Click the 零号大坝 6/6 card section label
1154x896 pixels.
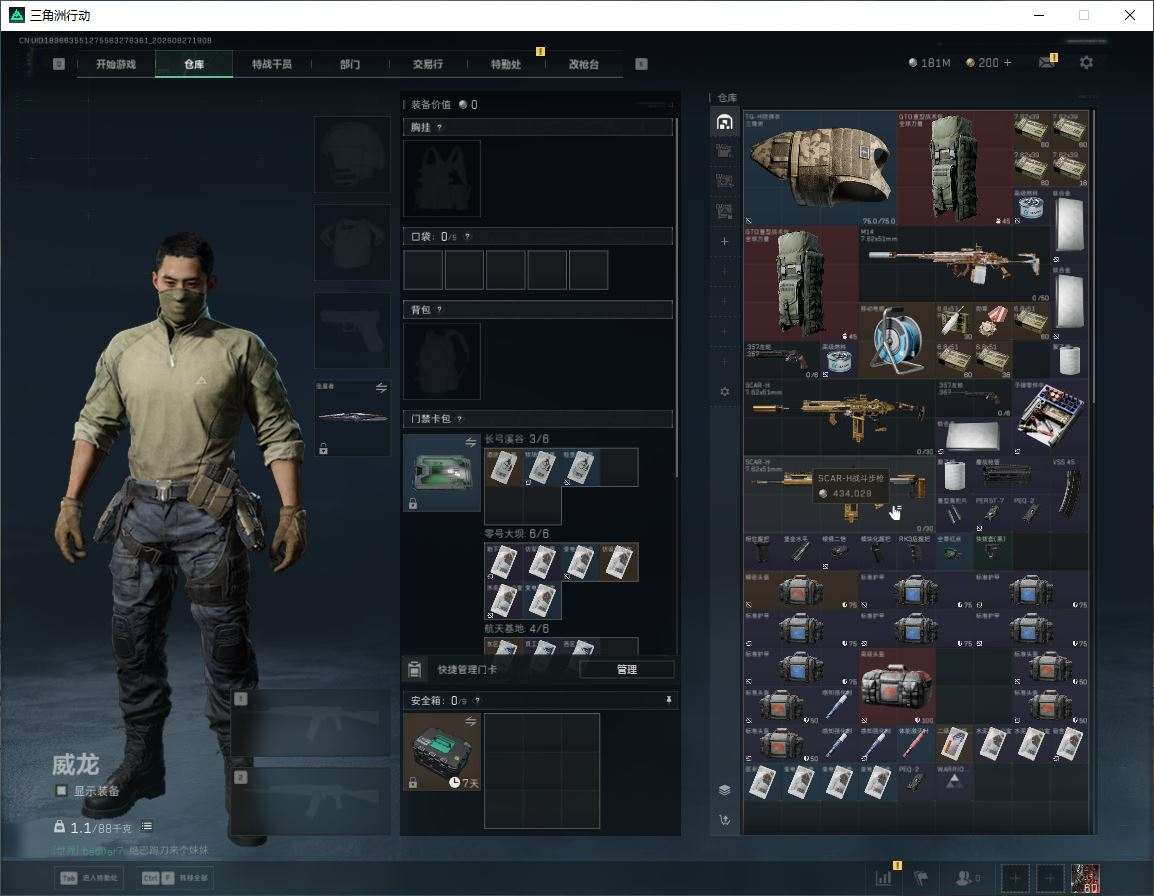pyautogui.click(x=517, y=534)
